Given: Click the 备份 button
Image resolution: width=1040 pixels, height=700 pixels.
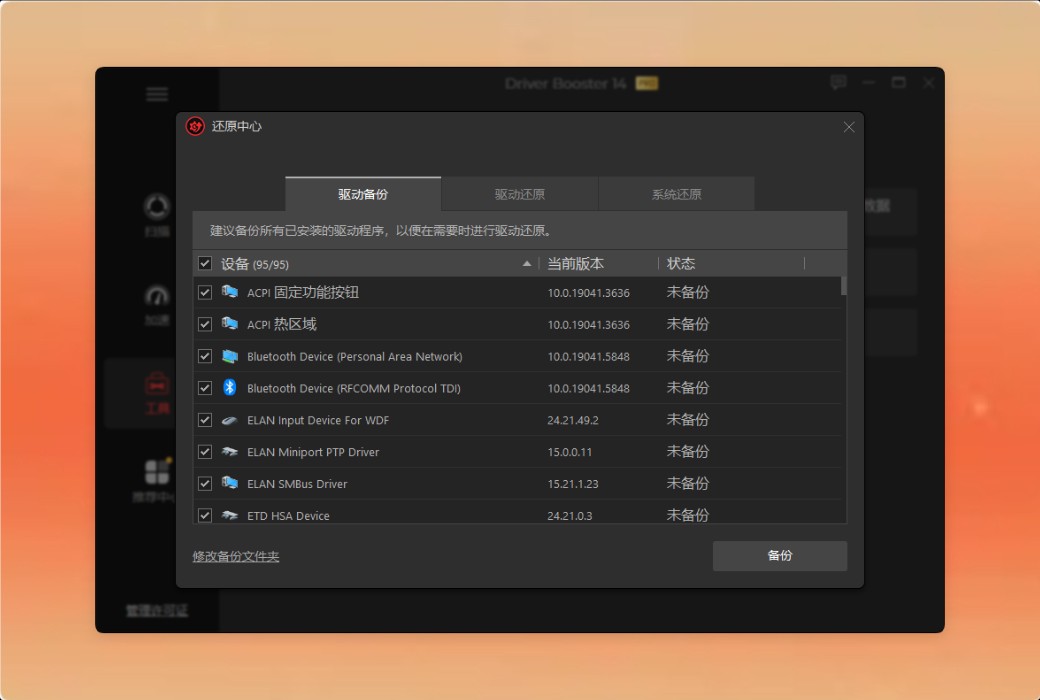Looking at the screenshot, I should (x=779, y=555).
